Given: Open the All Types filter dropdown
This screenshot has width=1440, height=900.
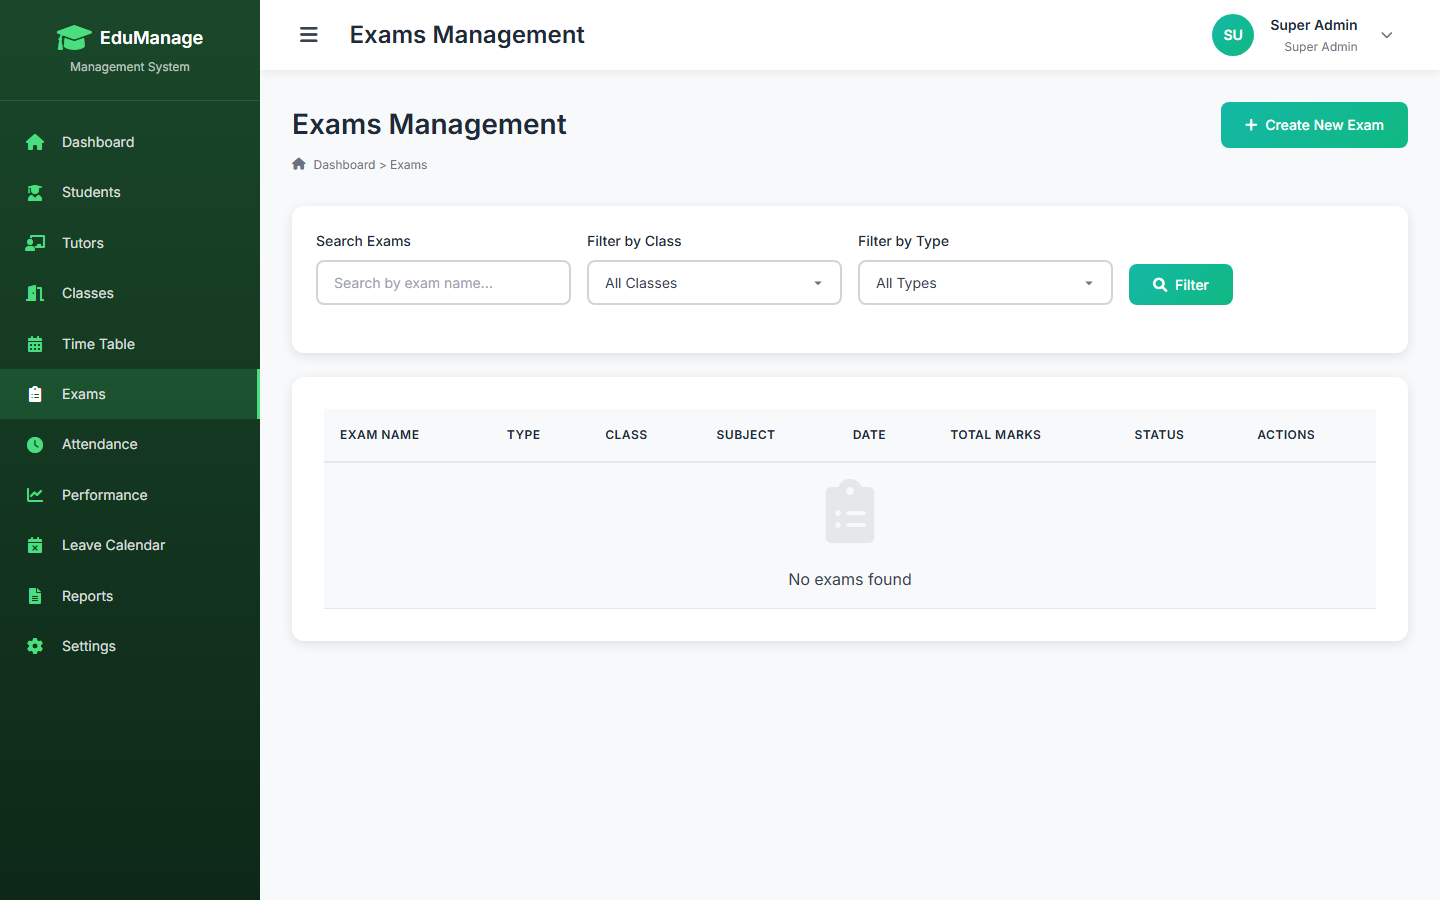Looking at the screenshot, I should pyautogui.click(x=985, y=283).
